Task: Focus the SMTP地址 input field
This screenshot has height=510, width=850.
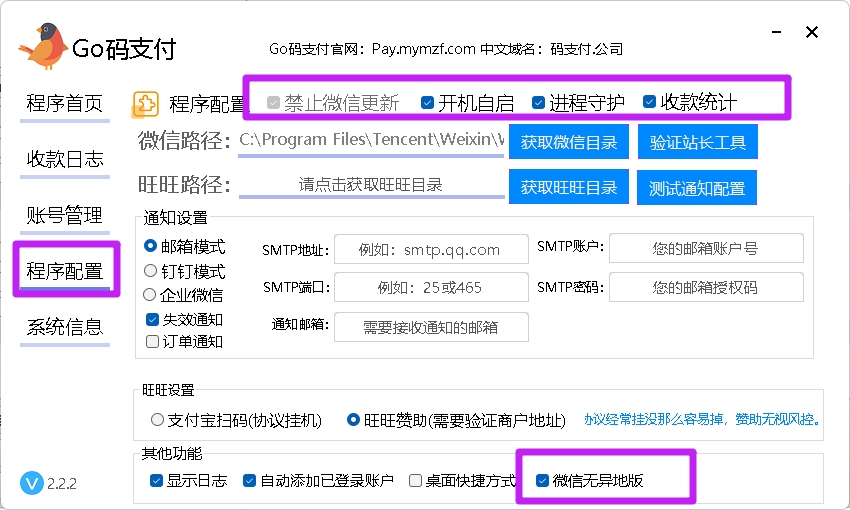Action: click(431, 249)
